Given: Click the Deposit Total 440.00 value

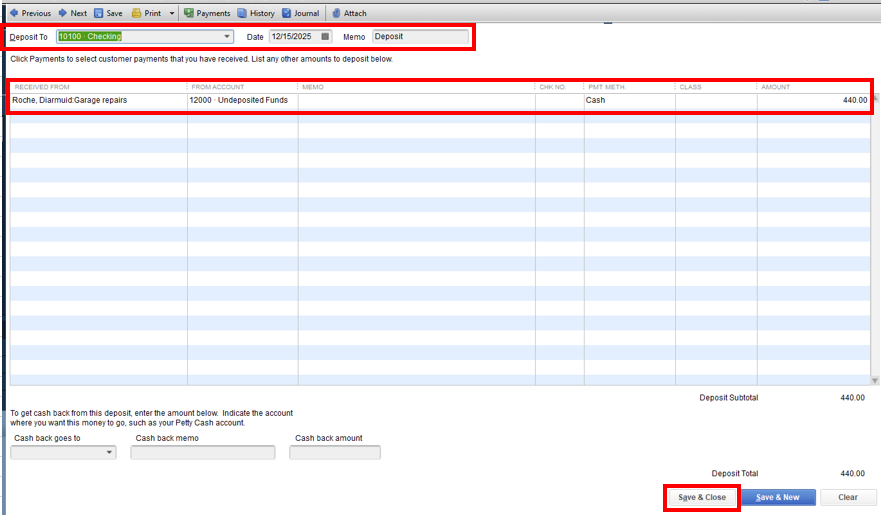Looking at the screenshot, I should click(852, 473).
